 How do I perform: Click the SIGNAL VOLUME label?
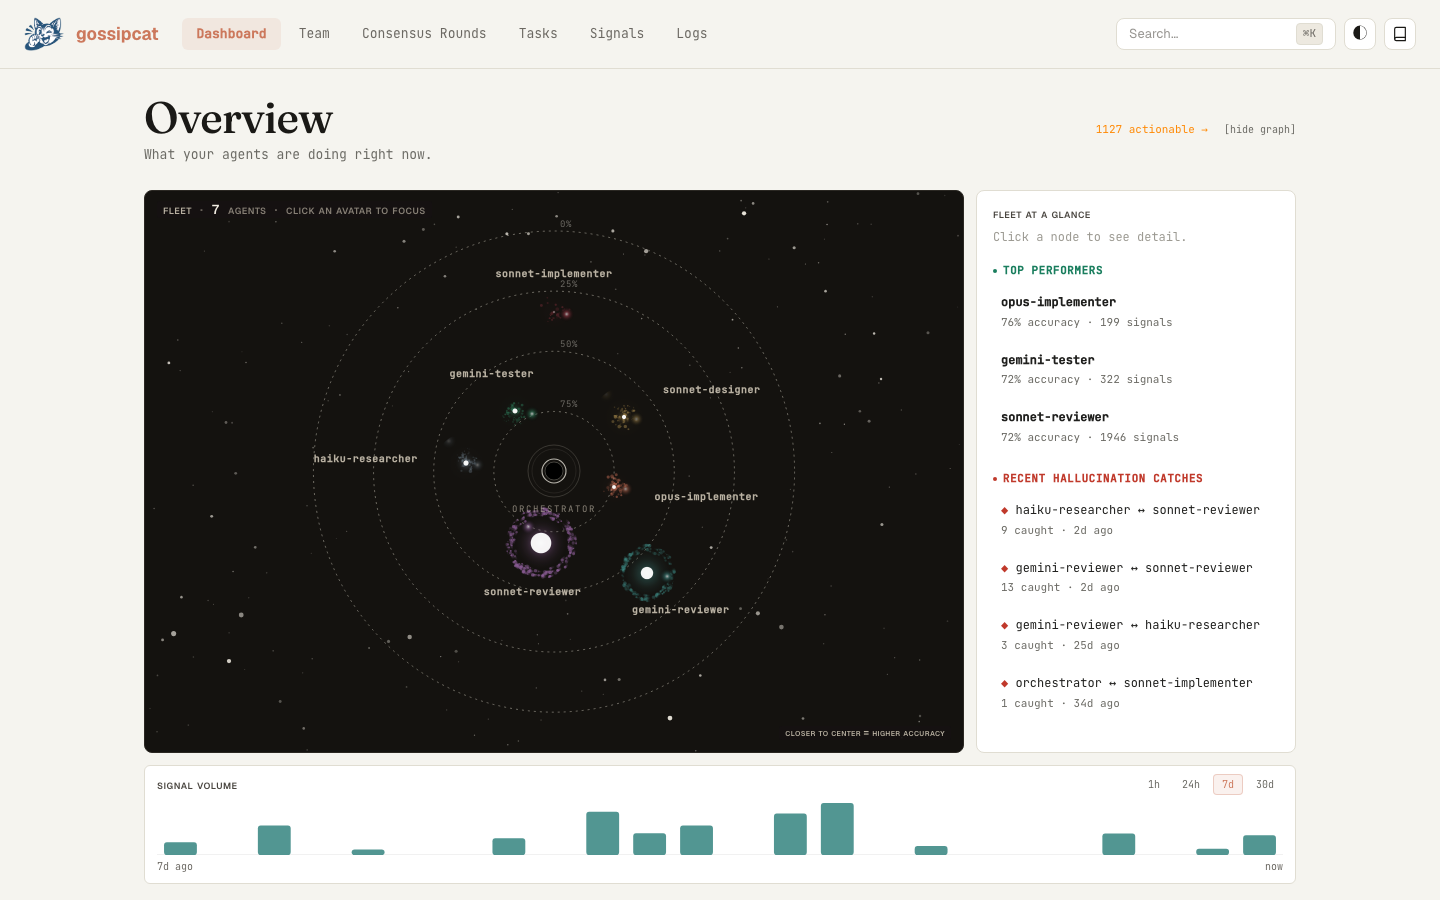pyautogui.click(x=197, y=786)
